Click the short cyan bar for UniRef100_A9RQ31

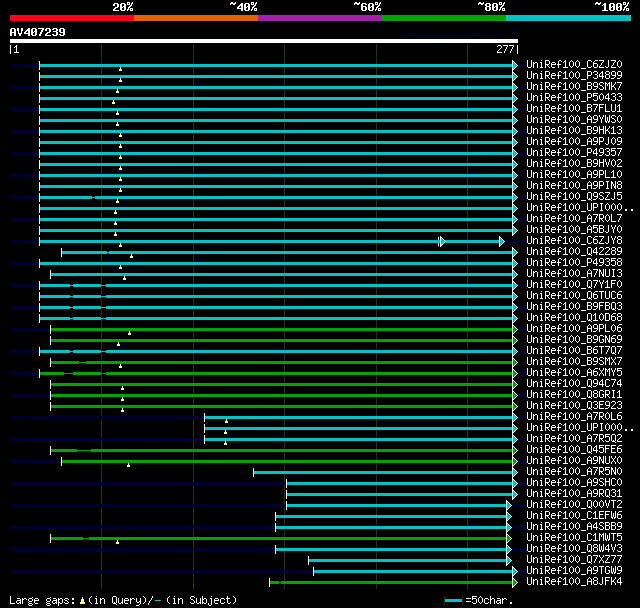[x=400, y=495]
